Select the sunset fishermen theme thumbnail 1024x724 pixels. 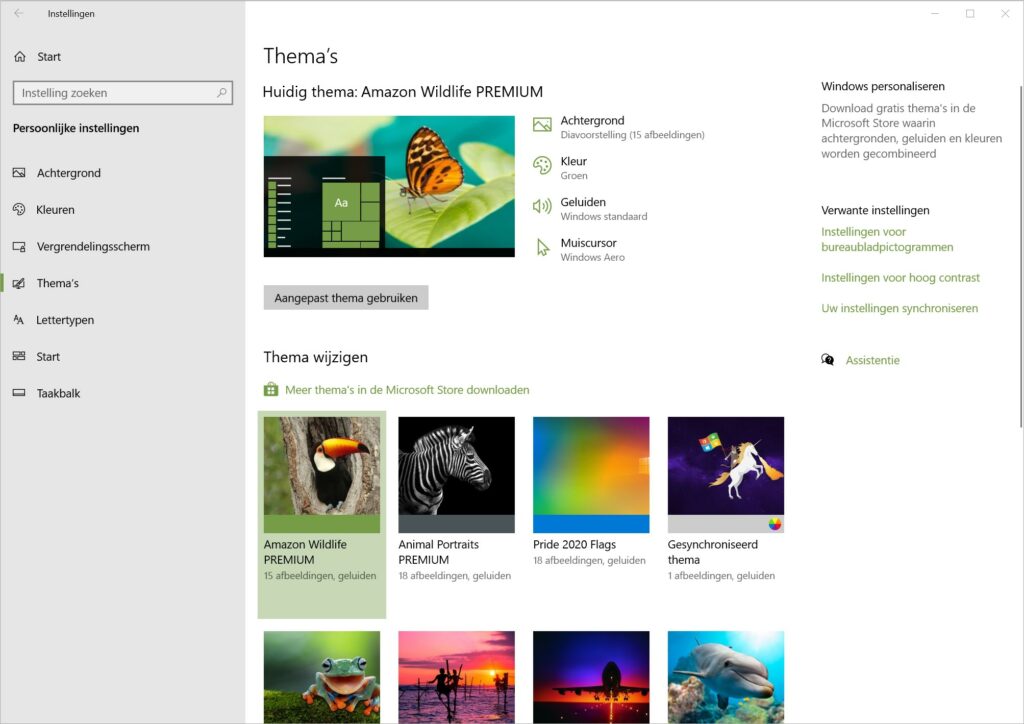(456, 677)
